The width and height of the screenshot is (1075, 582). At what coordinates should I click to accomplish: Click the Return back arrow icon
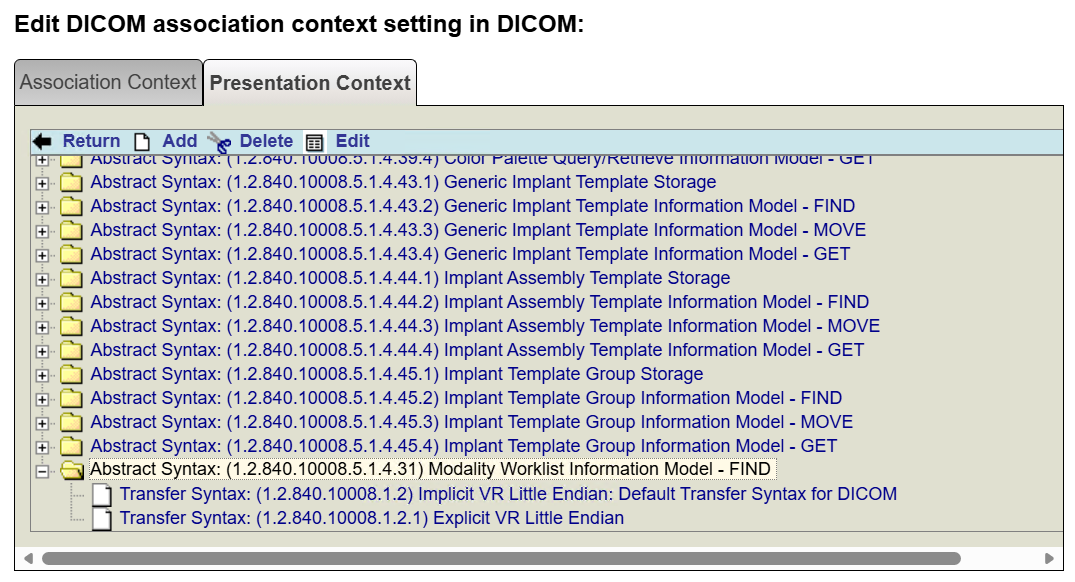42,142
